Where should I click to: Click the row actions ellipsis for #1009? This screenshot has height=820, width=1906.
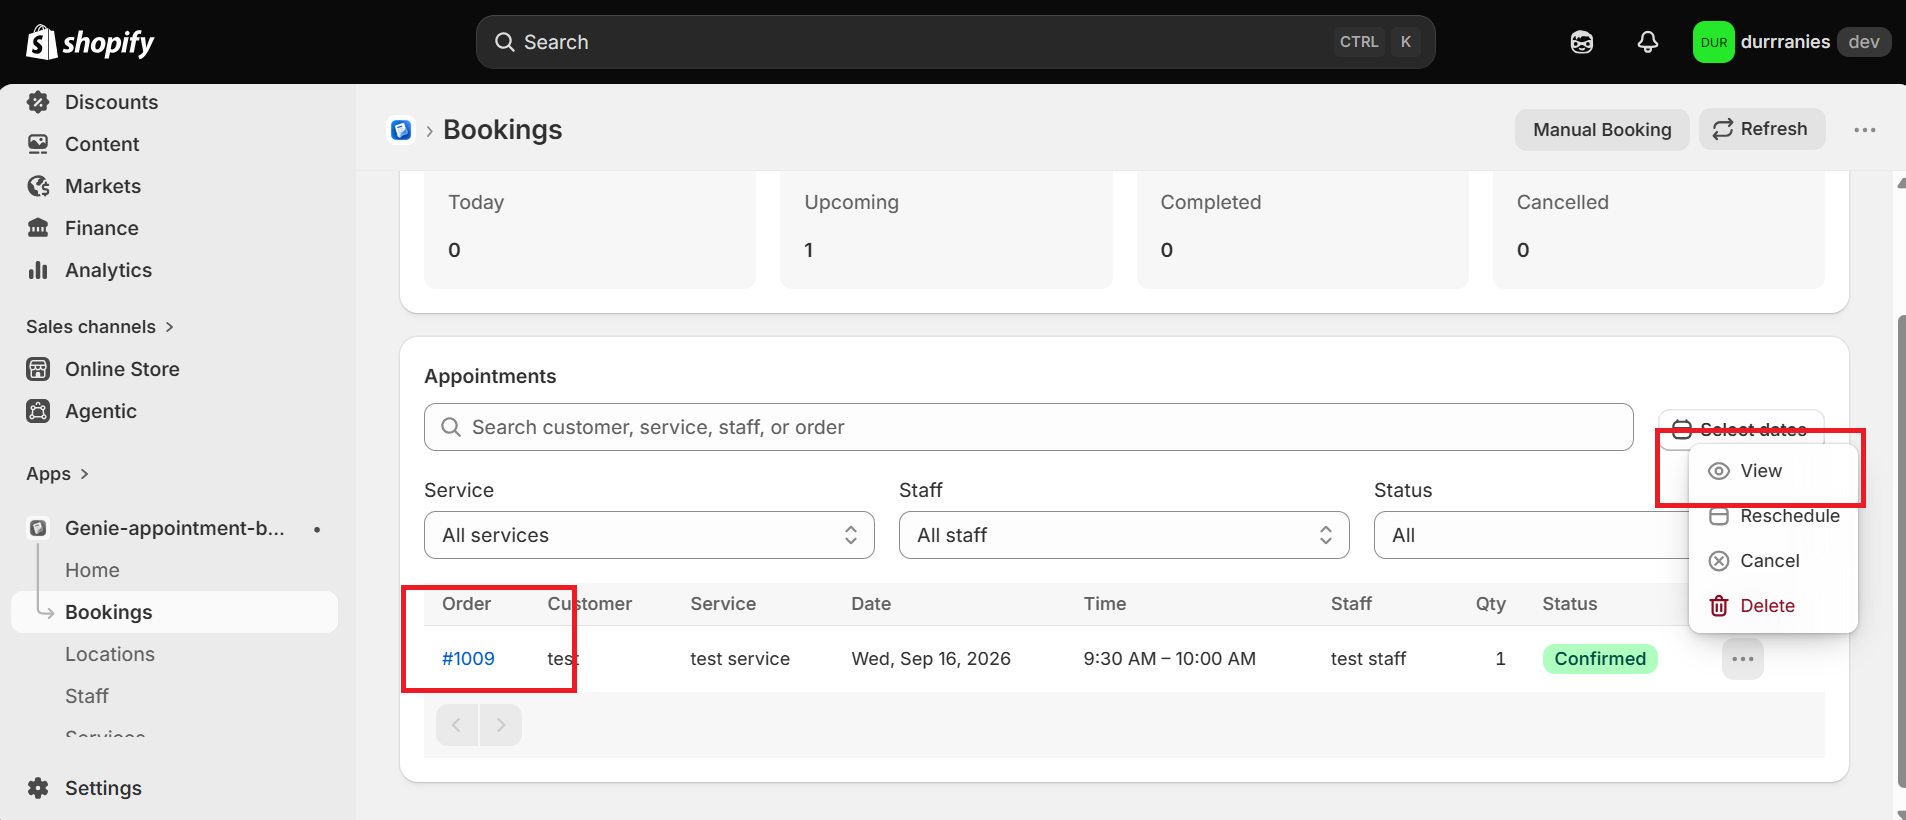[1743, 659]
